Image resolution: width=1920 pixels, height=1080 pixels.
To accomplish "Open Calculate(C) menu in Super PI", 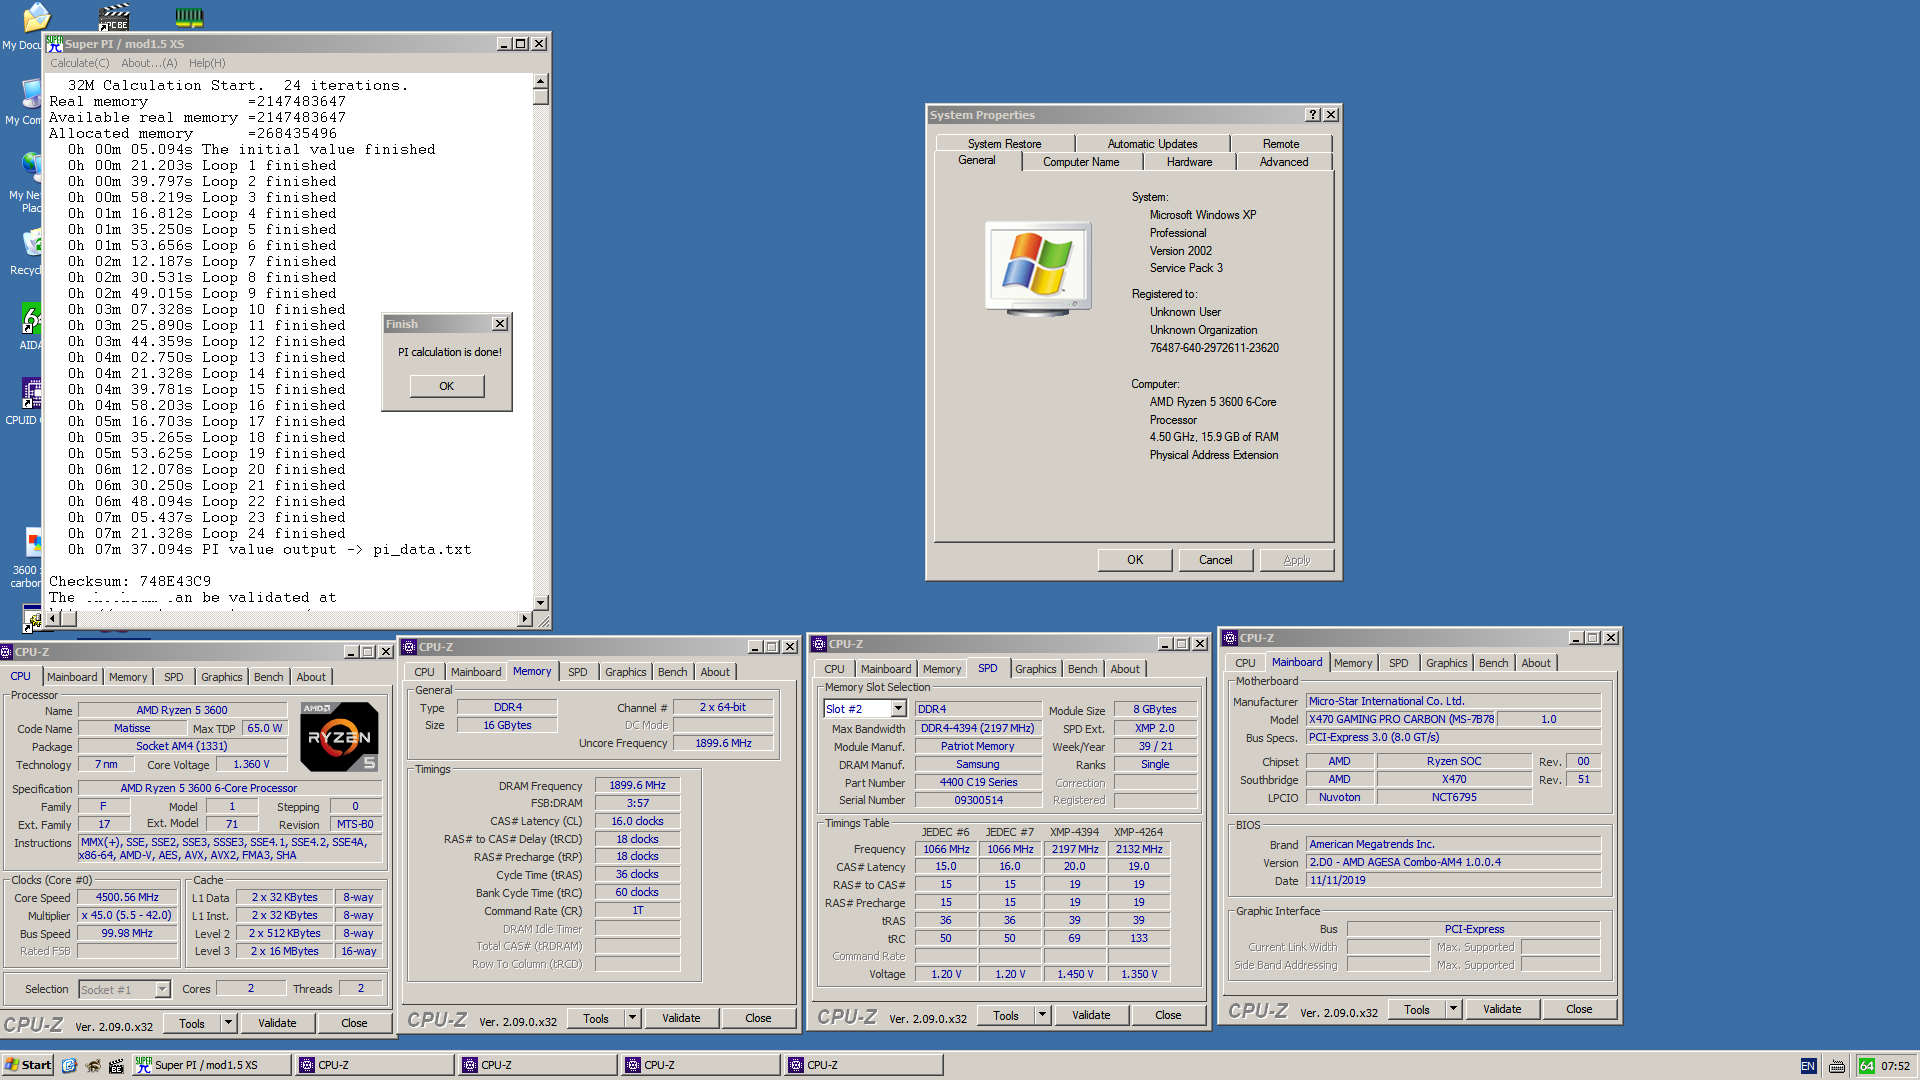I will point(80,63).
